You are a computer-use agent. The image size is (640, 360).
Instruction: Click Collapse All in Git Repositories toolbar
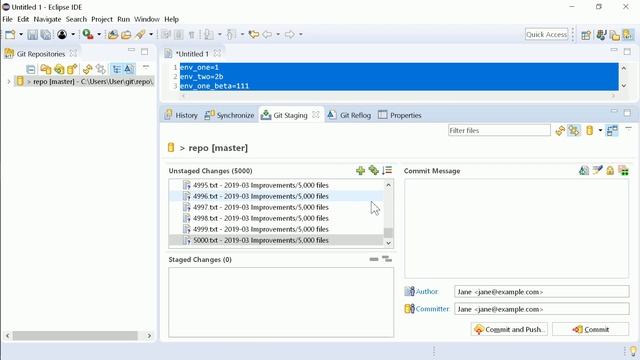click(x=31, y=69)
